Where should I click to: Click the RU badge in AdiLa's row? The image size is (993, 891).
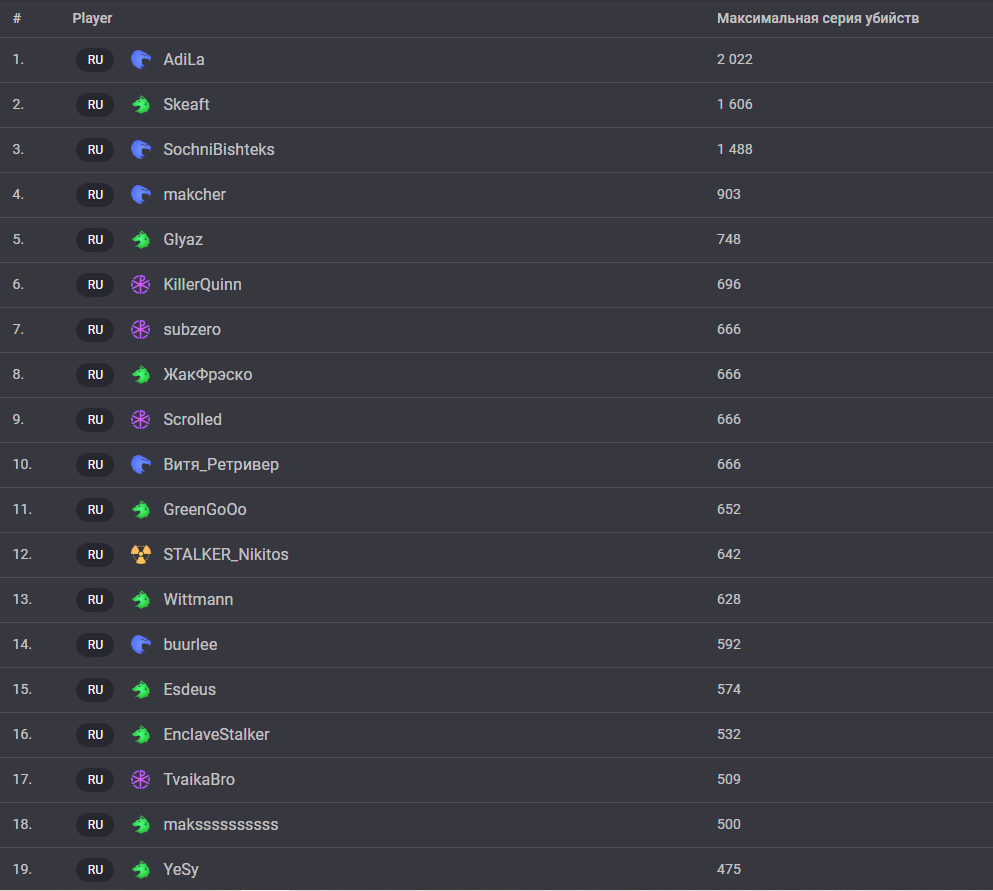pos(95,60)
